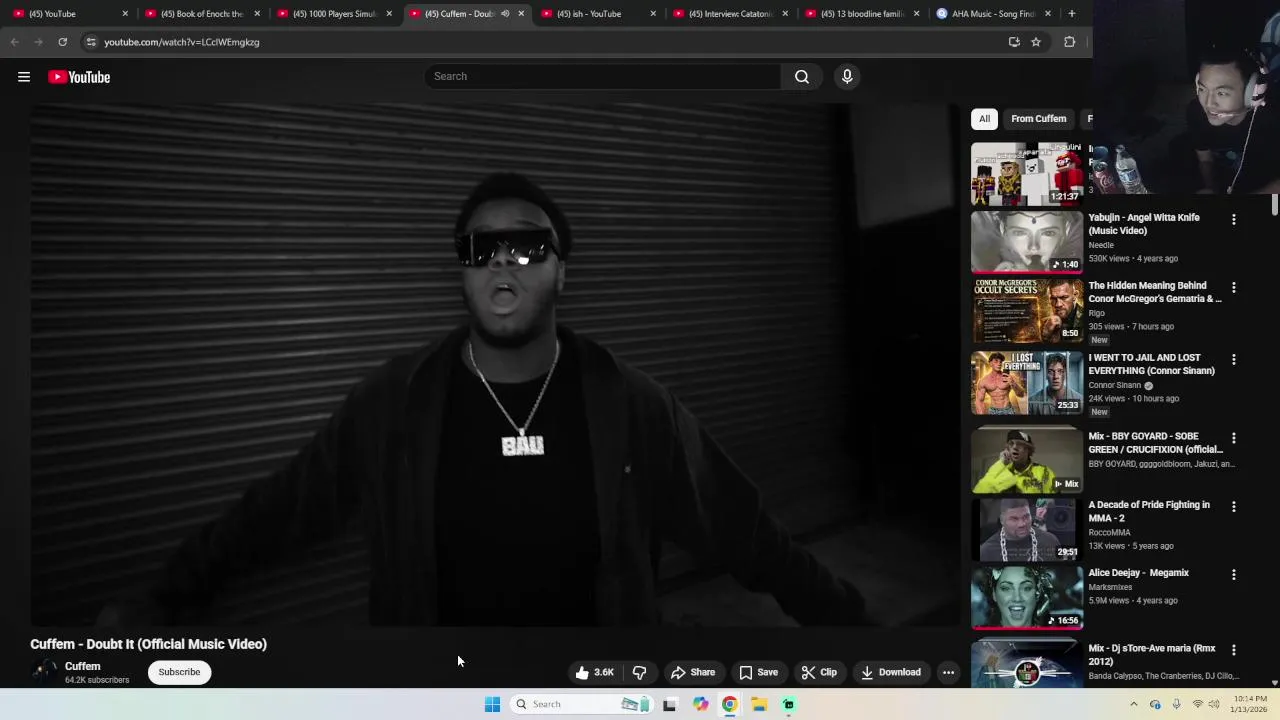
Task: Open I Lost Everything video thumbnail
Action: [1026, 382]
